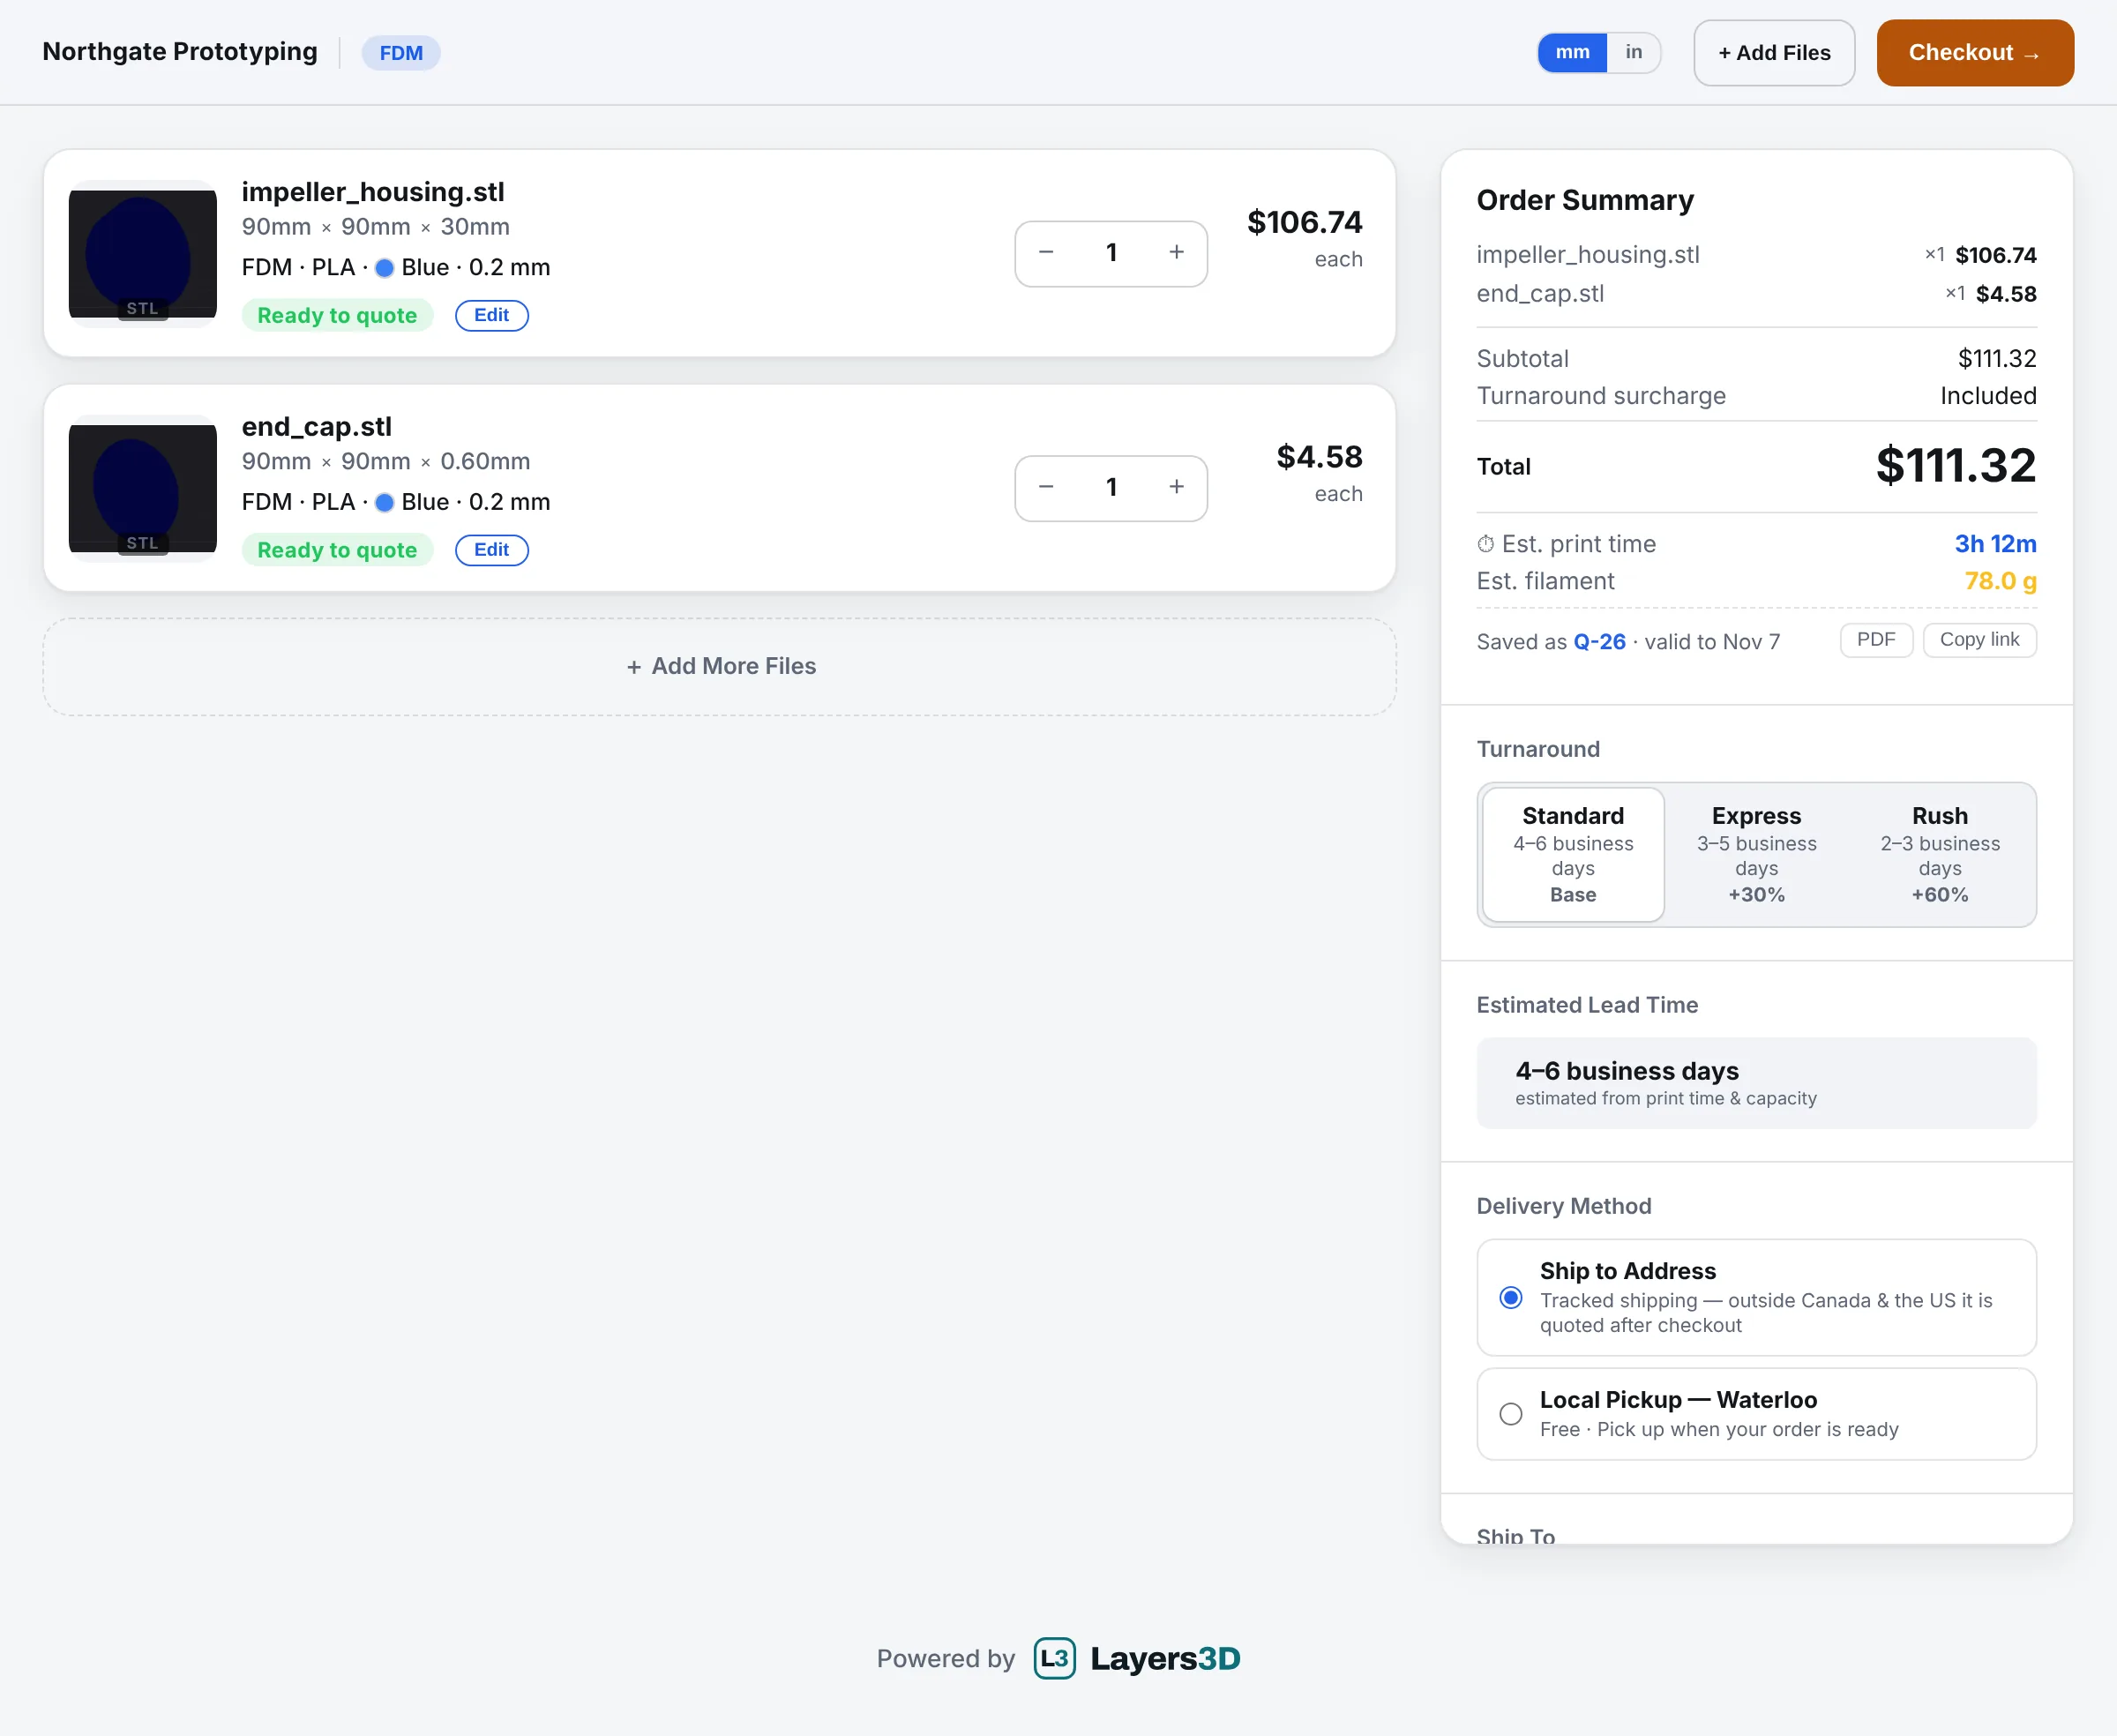Click Ready to quote badge on impeller_housing.stl
2117x1736 pixels.
coord(337,315)
